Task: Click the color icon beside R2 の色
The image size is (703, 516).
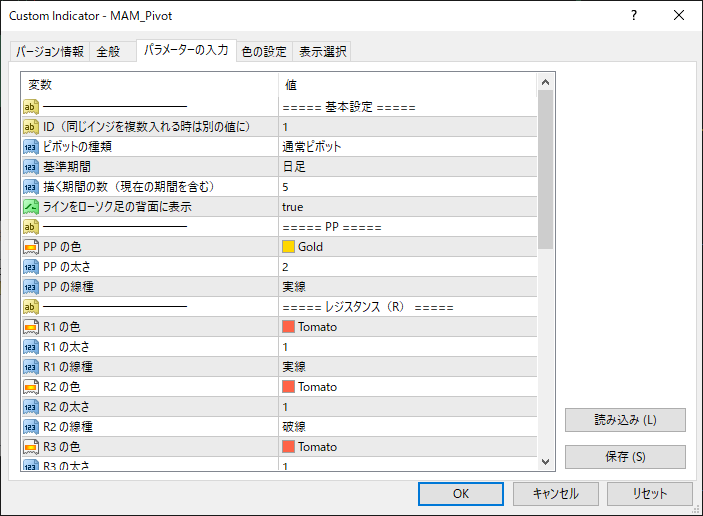Action: coord(31,386)
